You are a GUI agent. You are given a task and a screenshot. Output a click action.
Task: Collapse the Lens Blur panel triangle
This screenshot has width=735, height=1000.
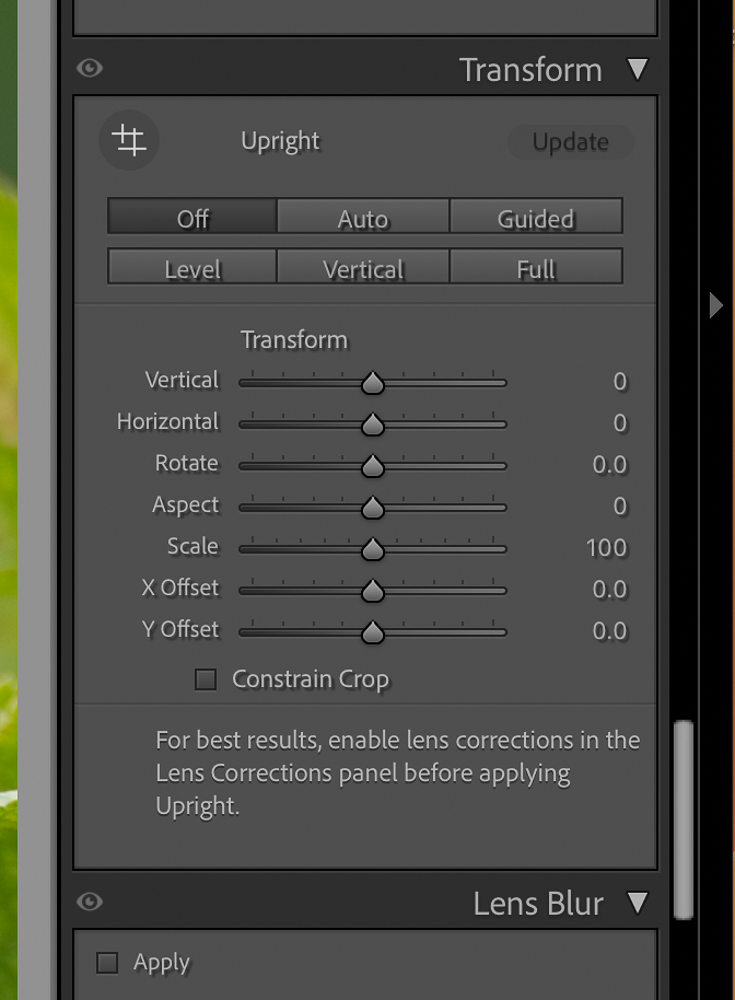[637, 902]
